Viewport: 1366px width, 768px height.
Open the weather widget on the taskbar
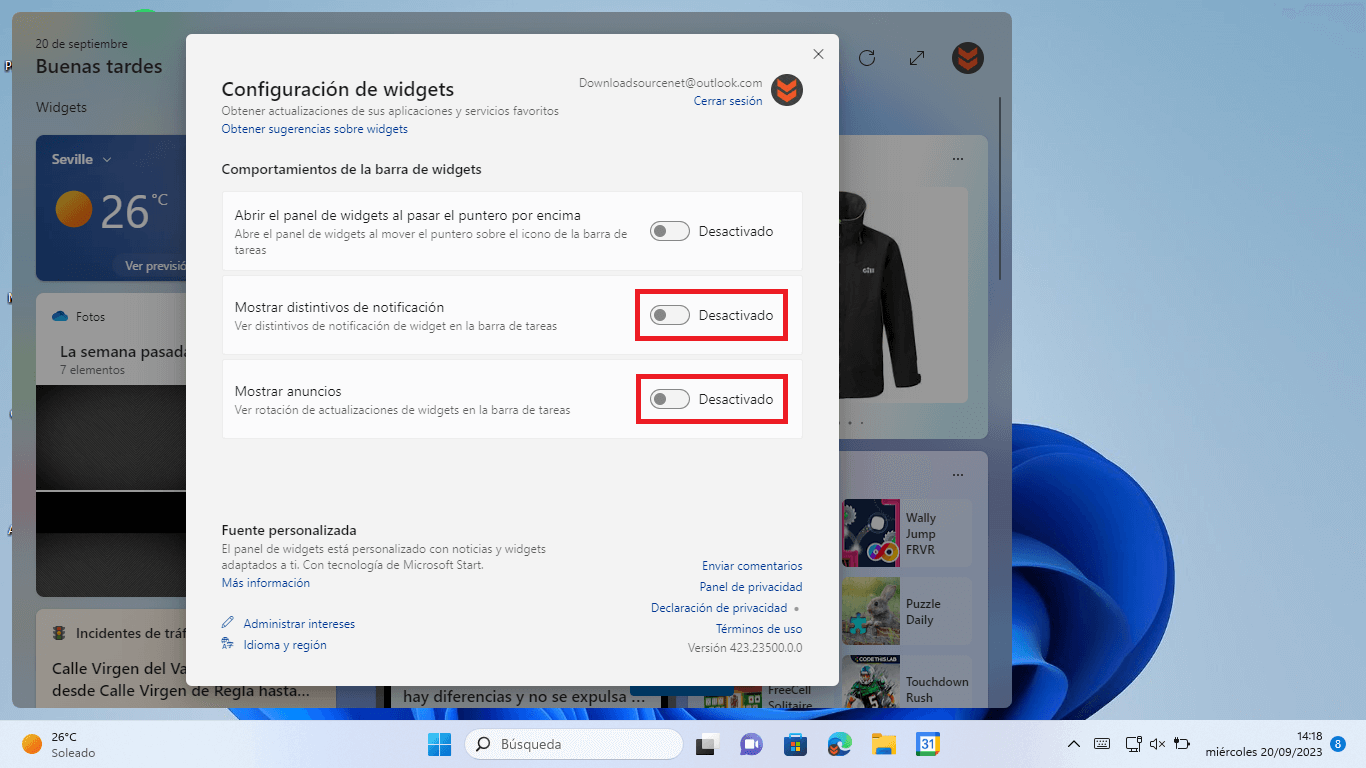tap(58, 744)
